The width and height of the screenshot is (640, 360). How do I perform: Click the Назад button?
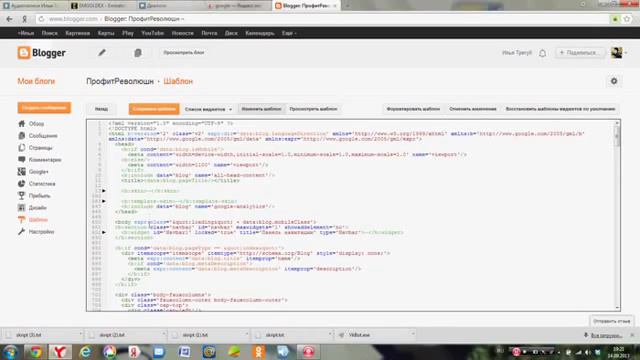click(x=101, y=109)
